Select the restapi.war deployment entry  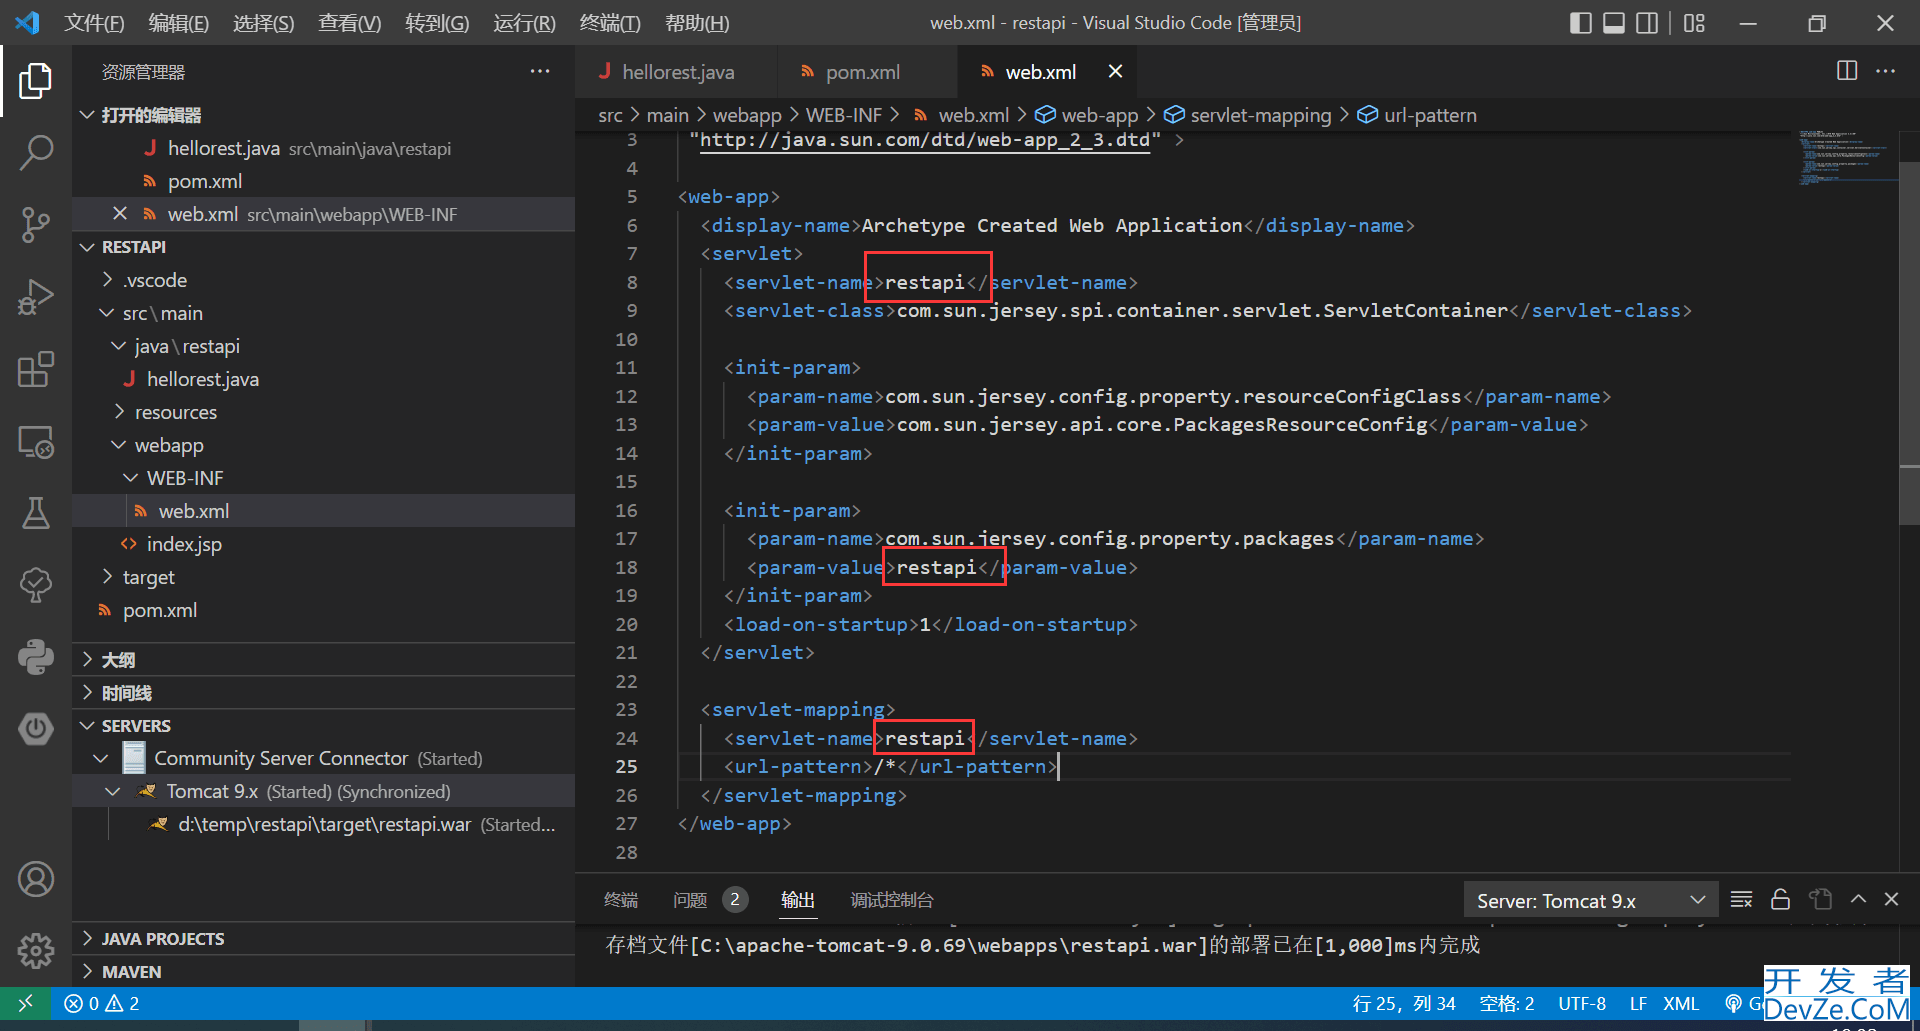[324, 824]
